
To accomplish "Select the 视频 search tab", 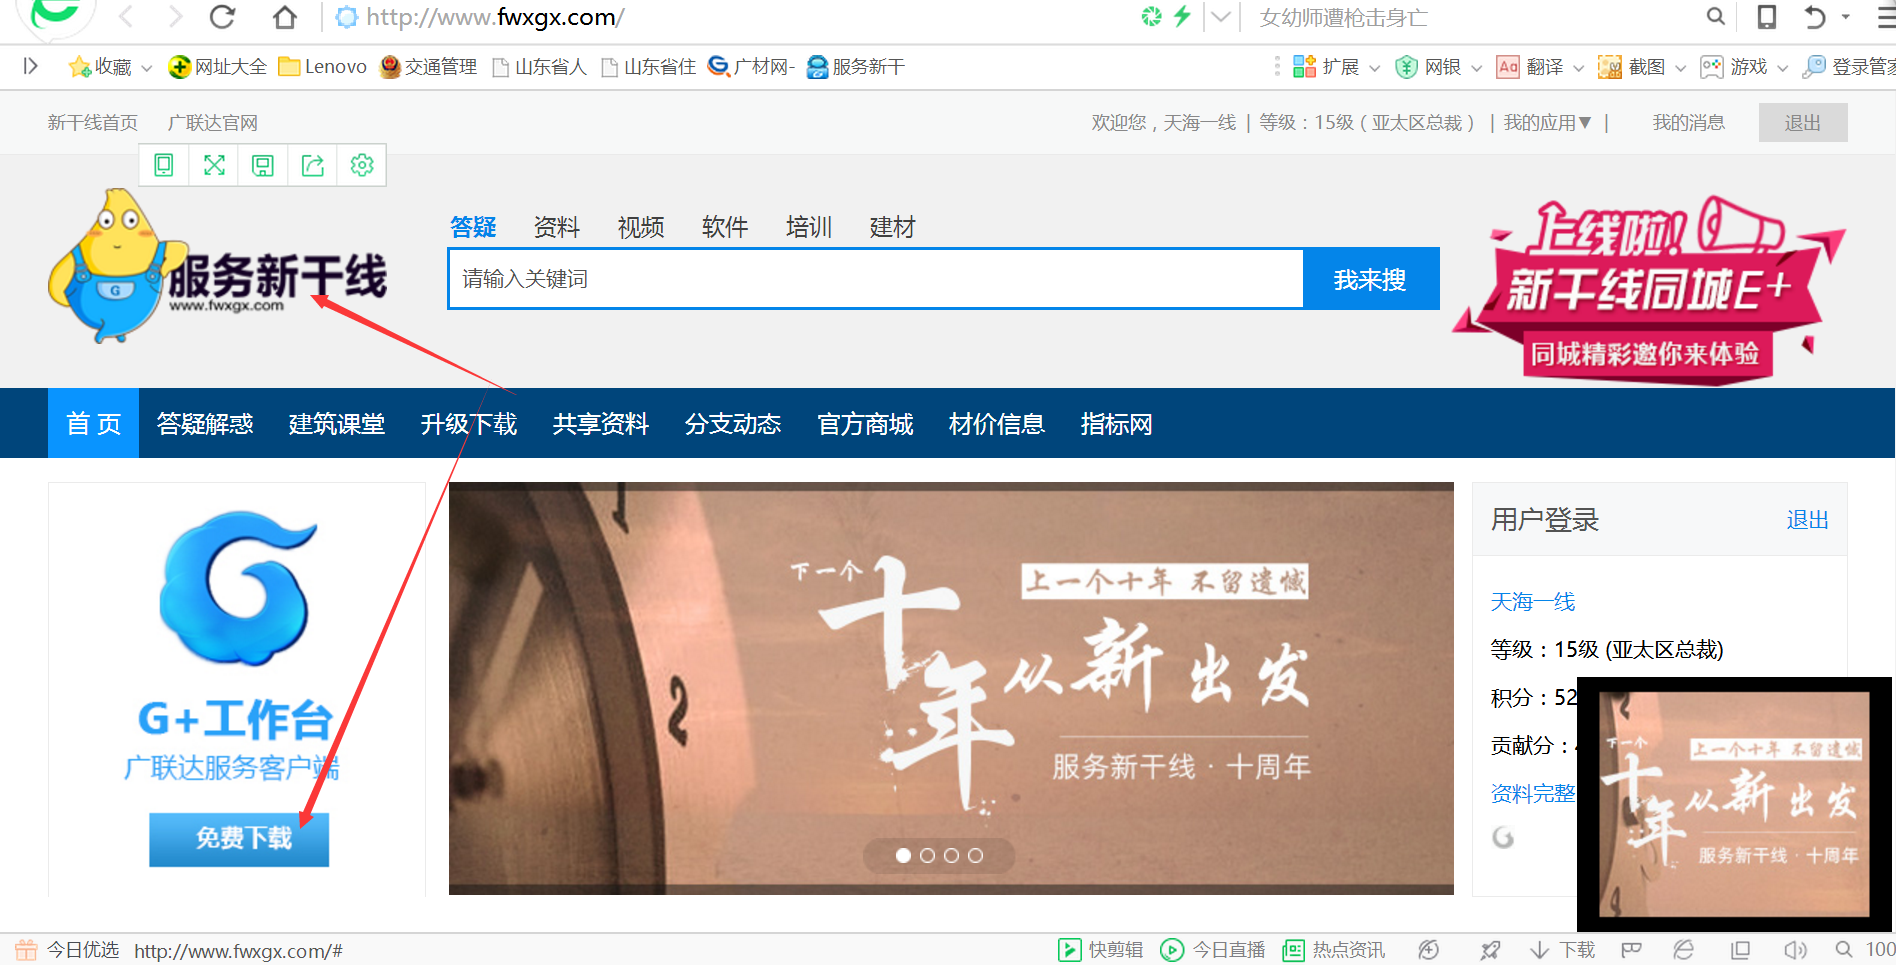I will coord(641,227).
